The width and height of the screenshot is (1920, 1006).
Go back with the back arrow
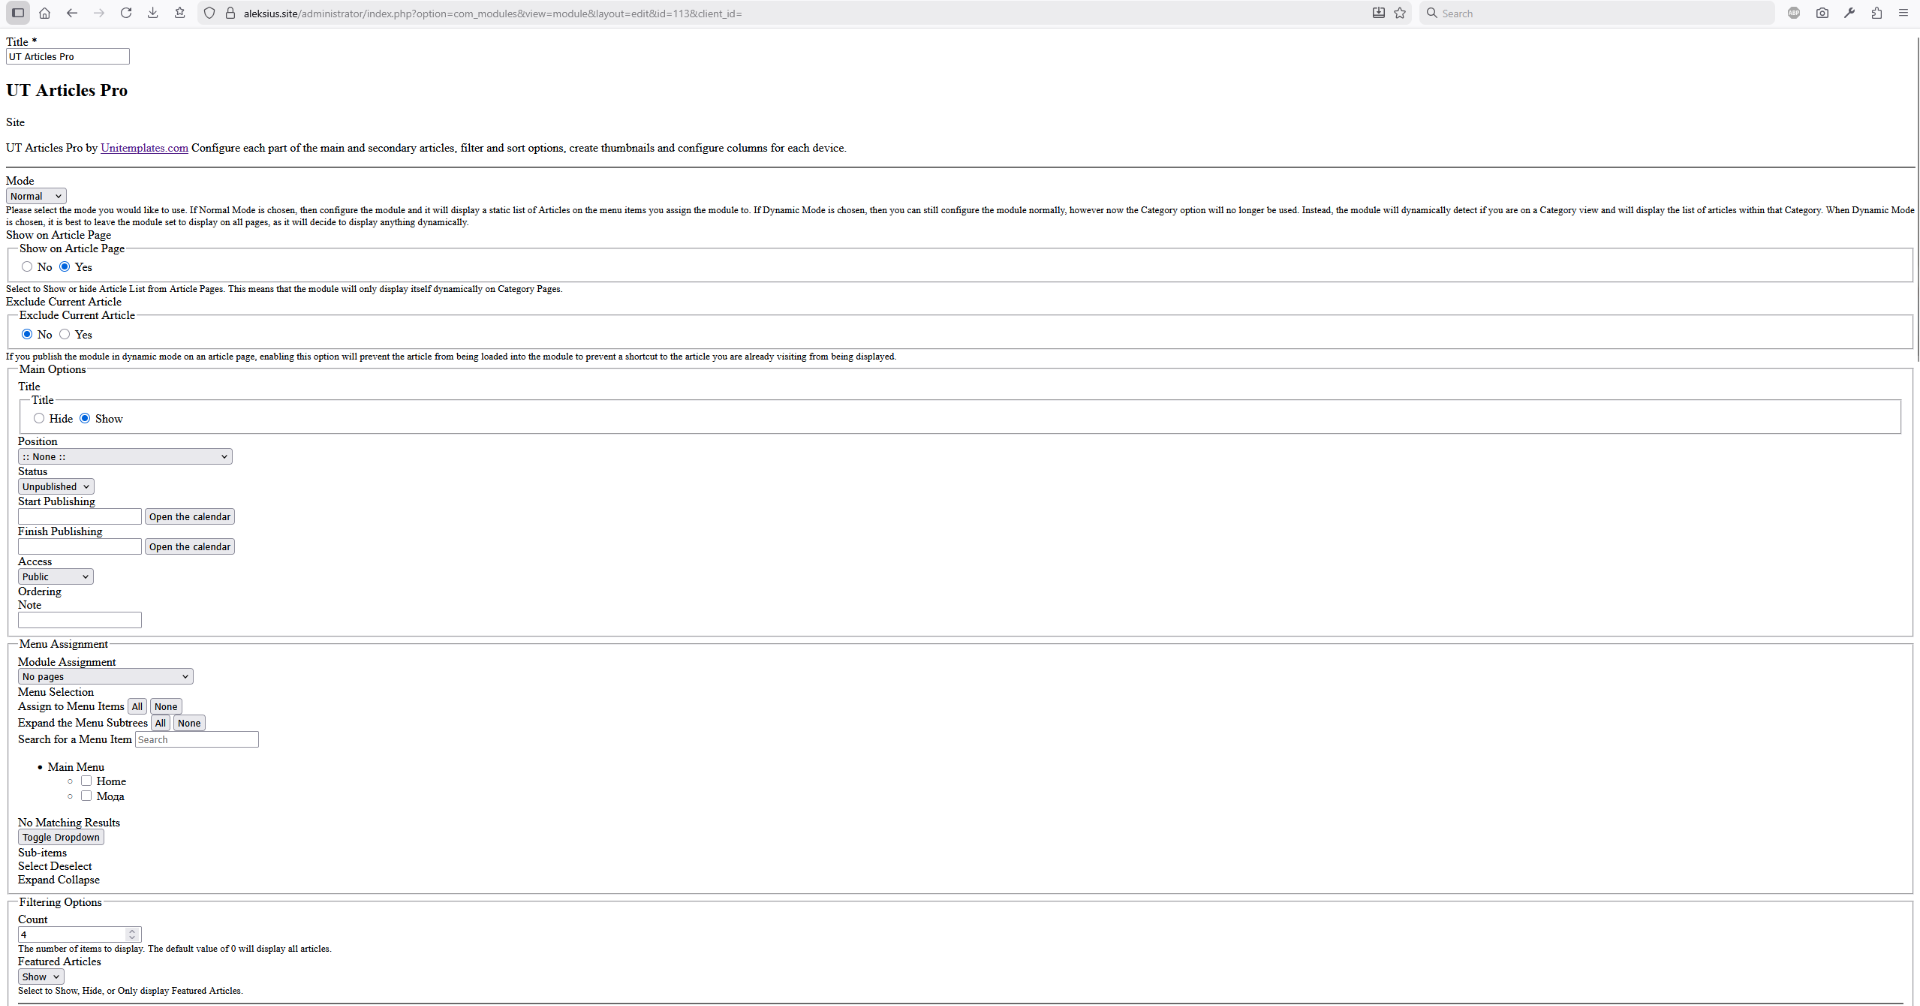(x=72, y=13)
